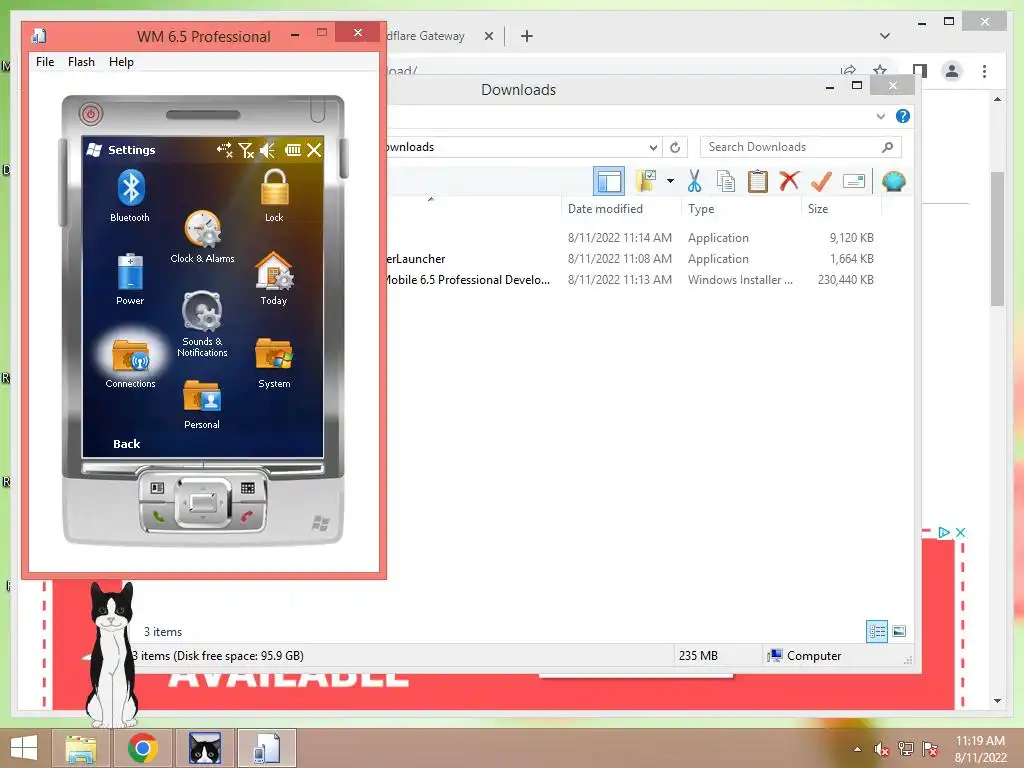Click the right softkey hardware grid button
The image size is (1024, 768).
coord(248,488)
